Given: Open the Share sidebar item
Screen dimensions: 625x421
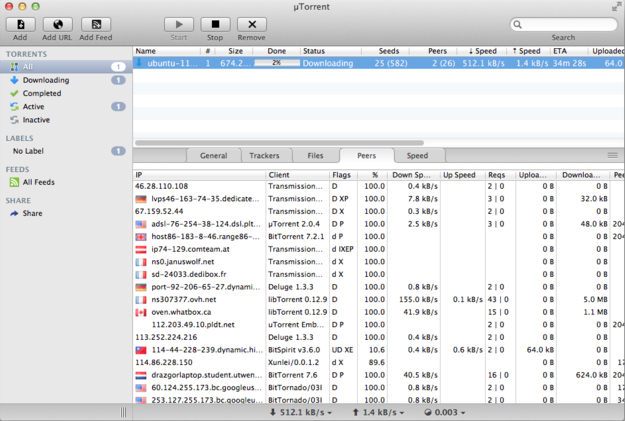Looking at the screenshot, I should 32,213.
